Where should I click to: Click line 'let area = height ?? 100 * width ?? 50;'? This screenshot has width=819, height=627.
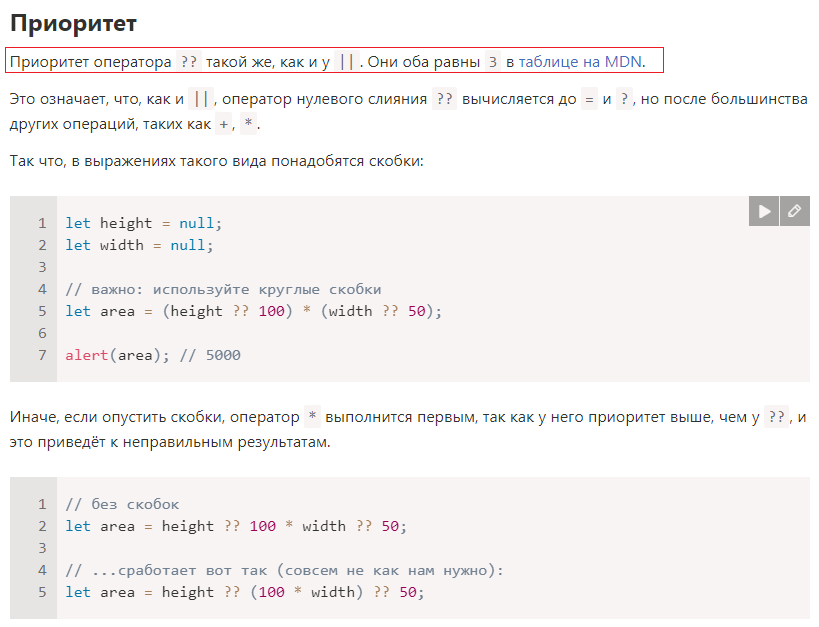[x=236, y=526]
